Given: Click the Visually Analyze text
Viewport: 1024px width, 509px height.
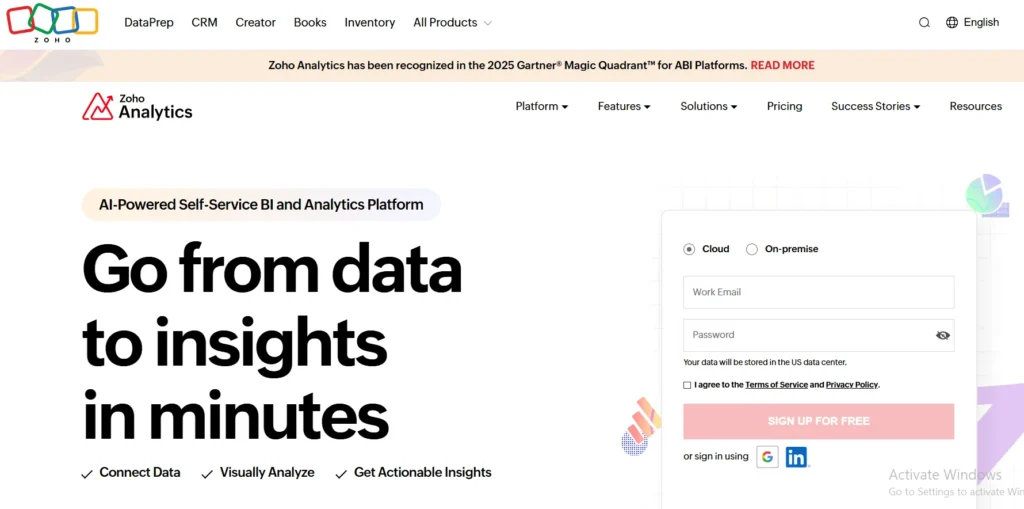Looking at the screenshot, I should tap(267, 472).
